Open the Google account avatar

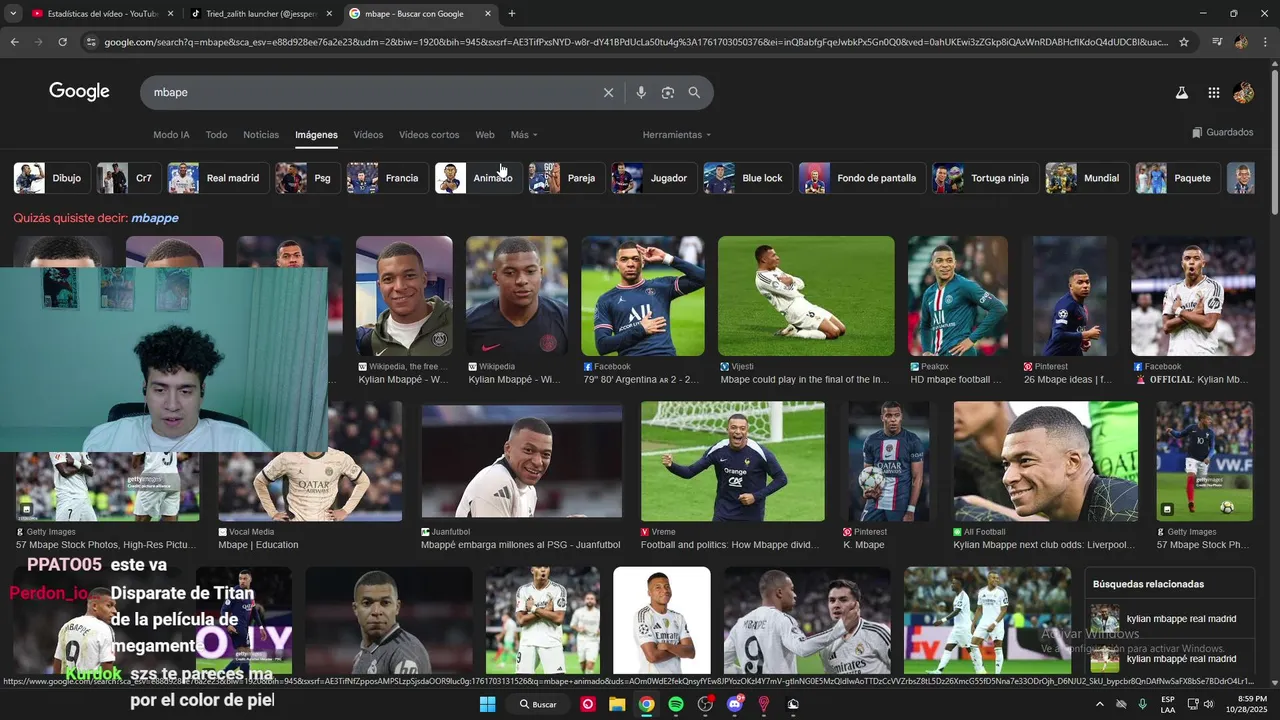coord(1243,92)
